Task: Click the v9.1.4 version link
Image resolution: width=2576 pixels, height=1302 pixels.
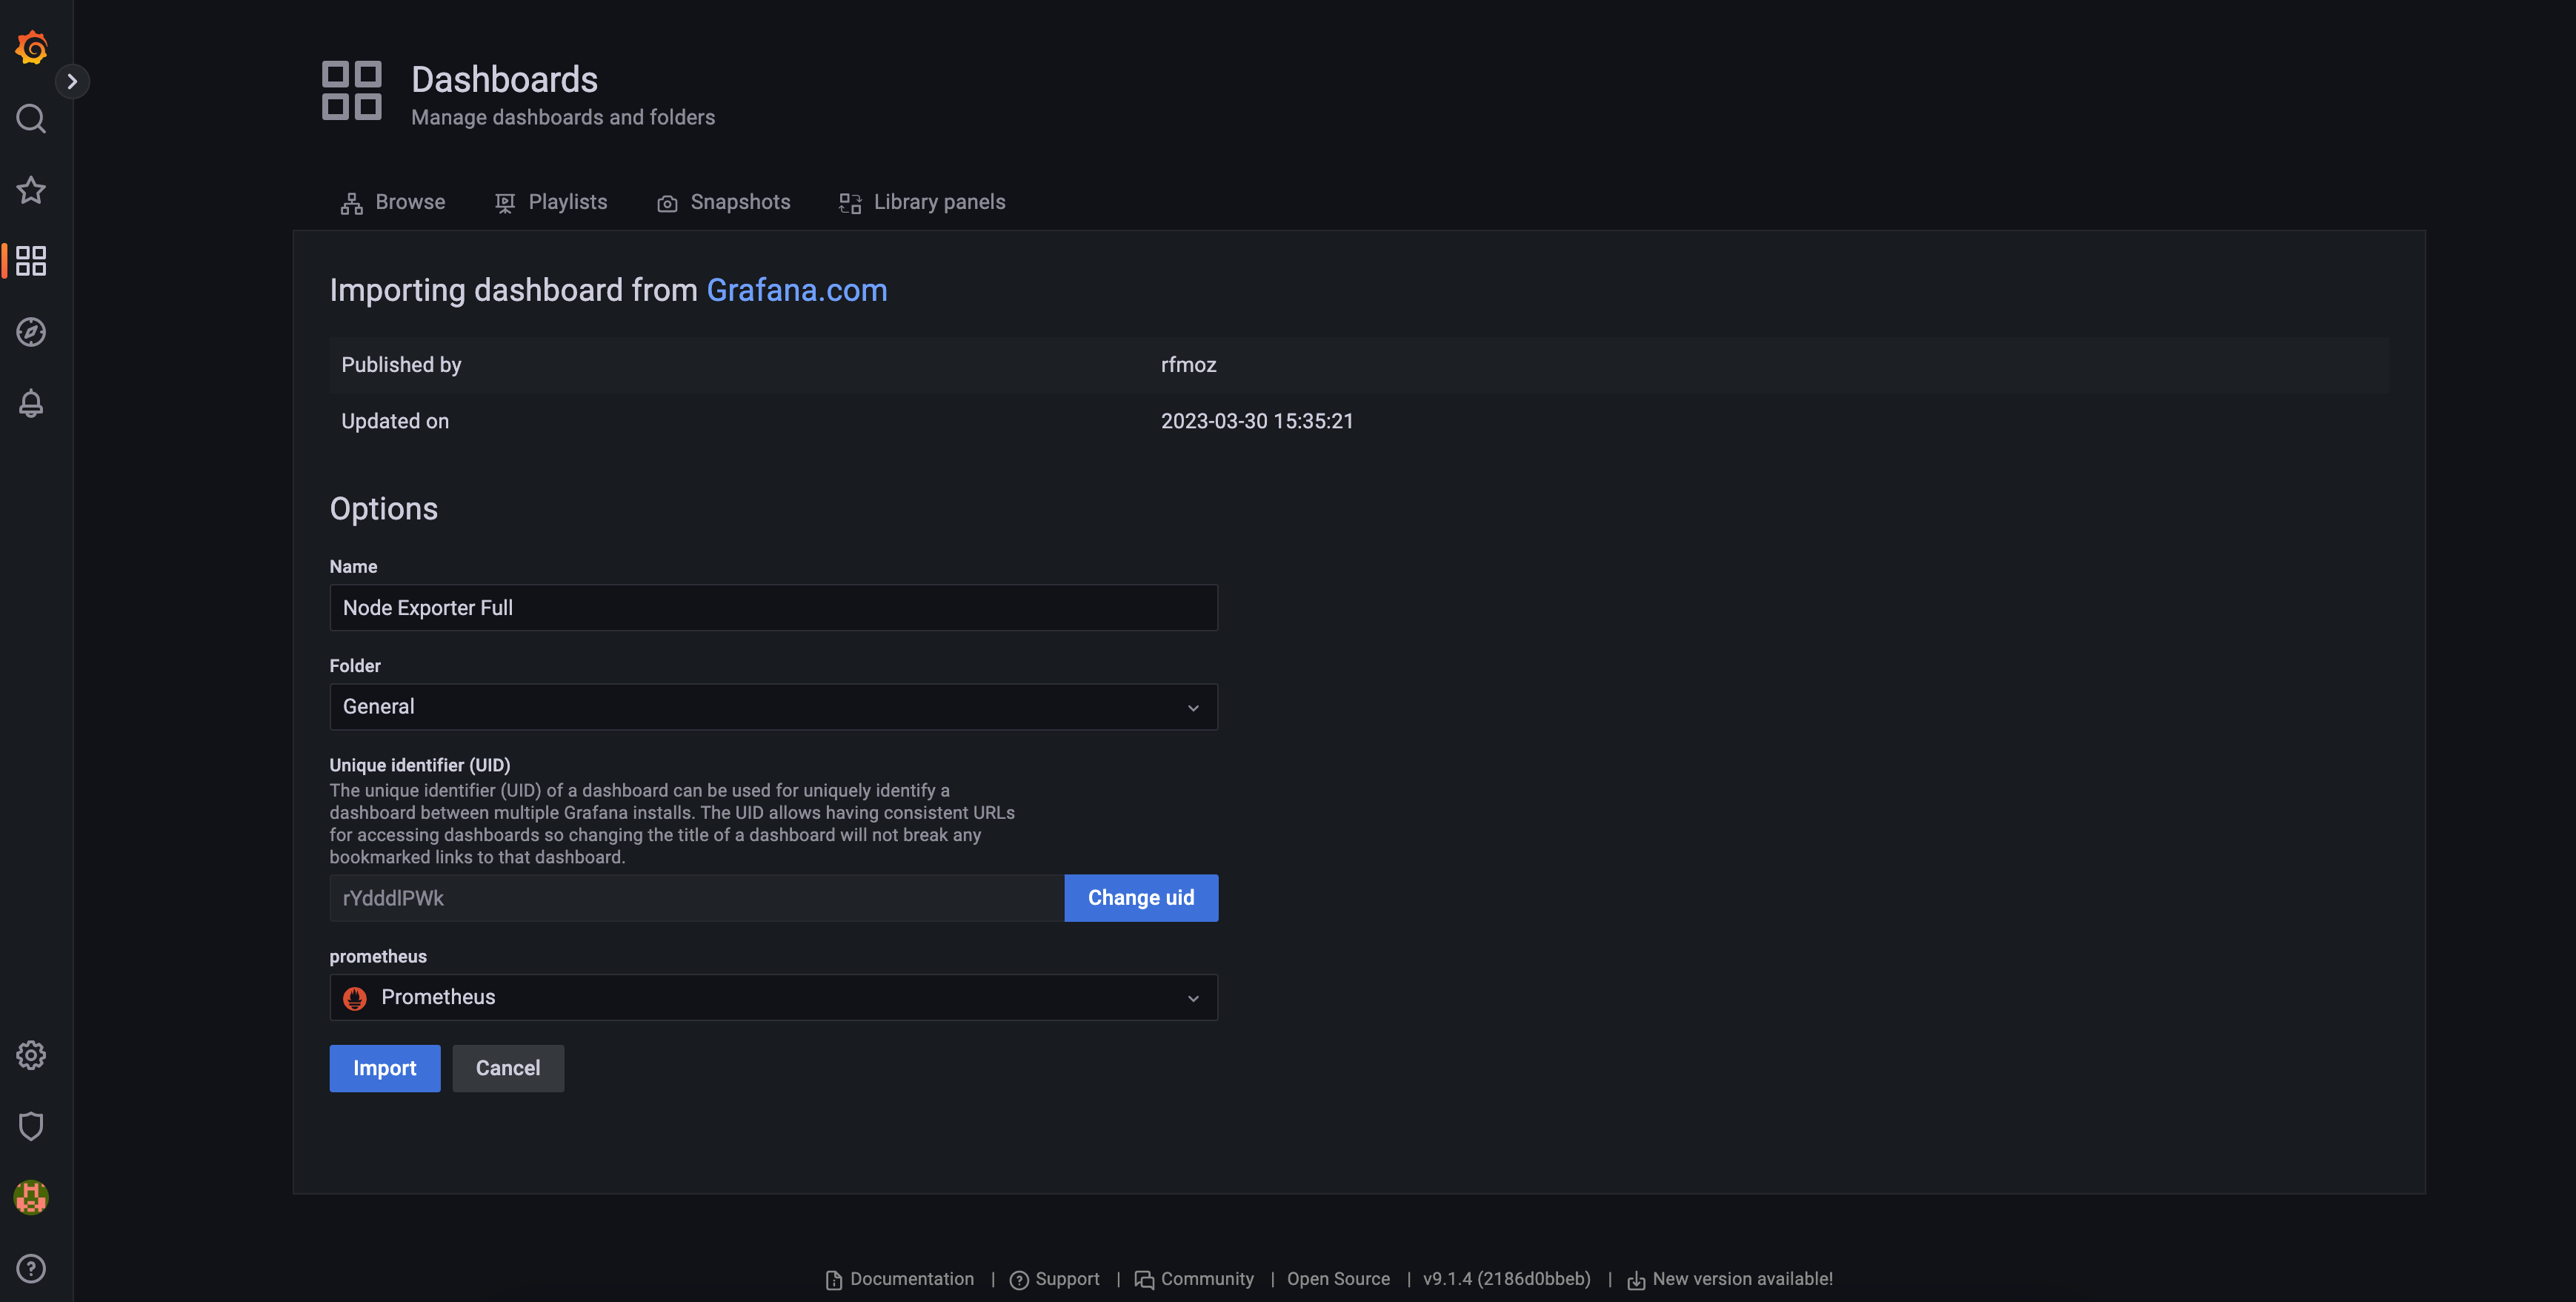Action: coord(1507,1279)
